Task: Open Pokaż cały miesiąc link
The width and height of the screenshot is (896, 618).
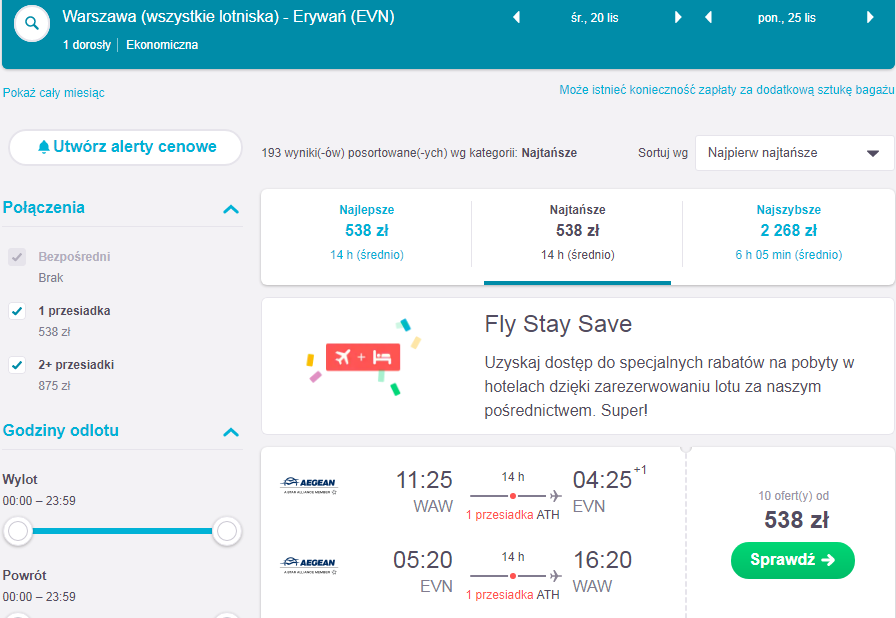Action: (x=54, y=93)
